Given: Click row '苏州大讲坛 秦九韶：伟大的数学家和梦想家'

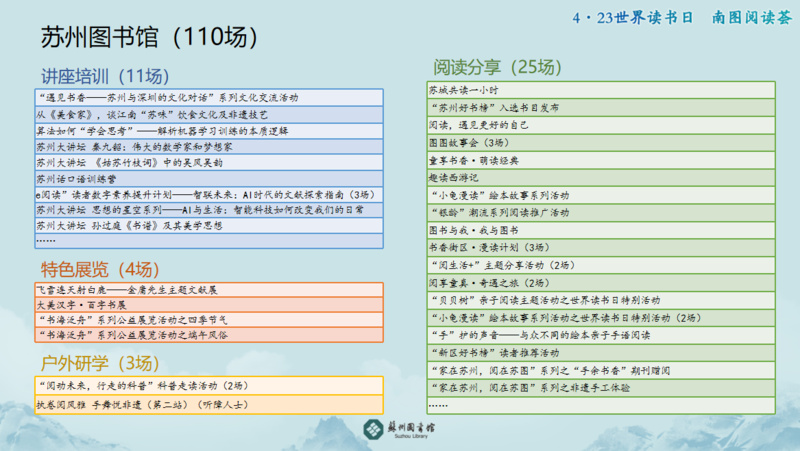Looking at the screenshot, I should [x=209, y=146].
